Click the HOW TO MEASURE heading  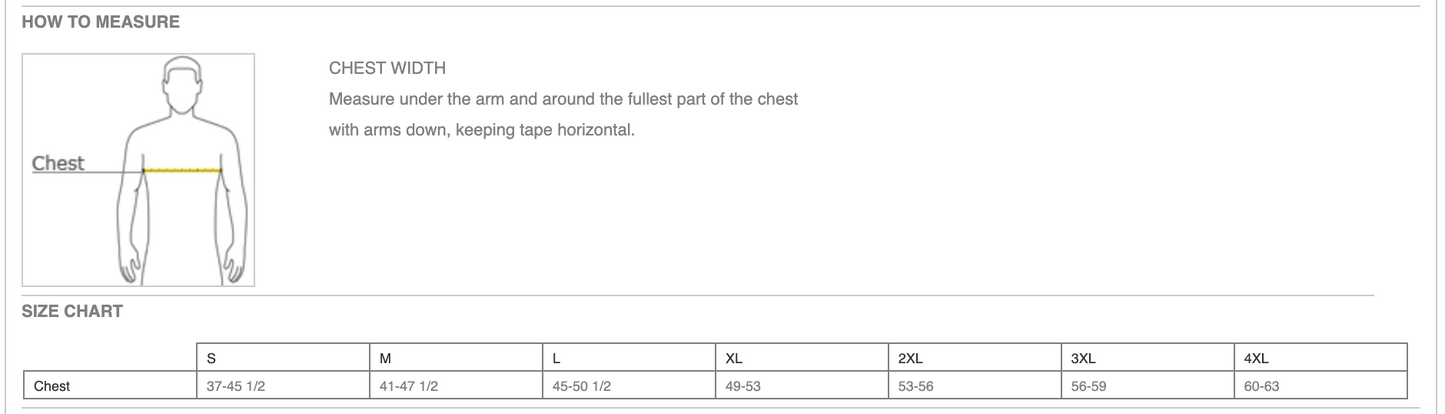pos(100,22)
